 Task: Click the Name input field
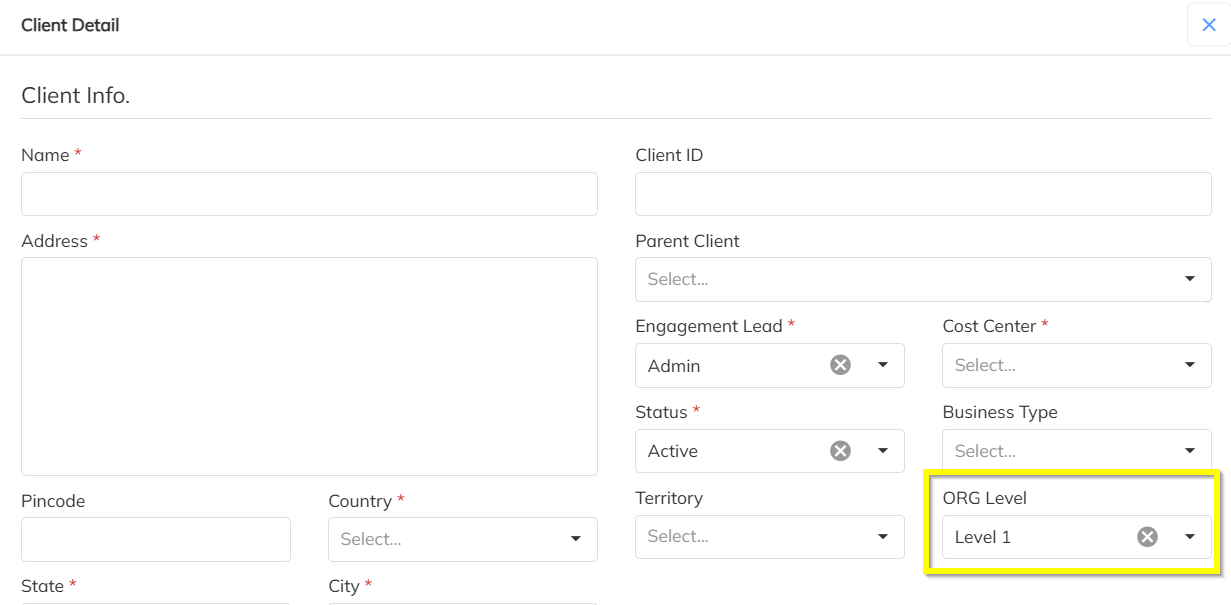[309, 194]
